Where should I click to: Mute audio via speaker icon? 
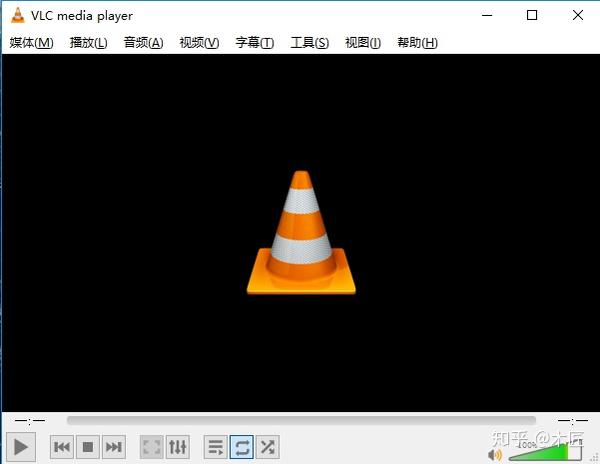495,455
